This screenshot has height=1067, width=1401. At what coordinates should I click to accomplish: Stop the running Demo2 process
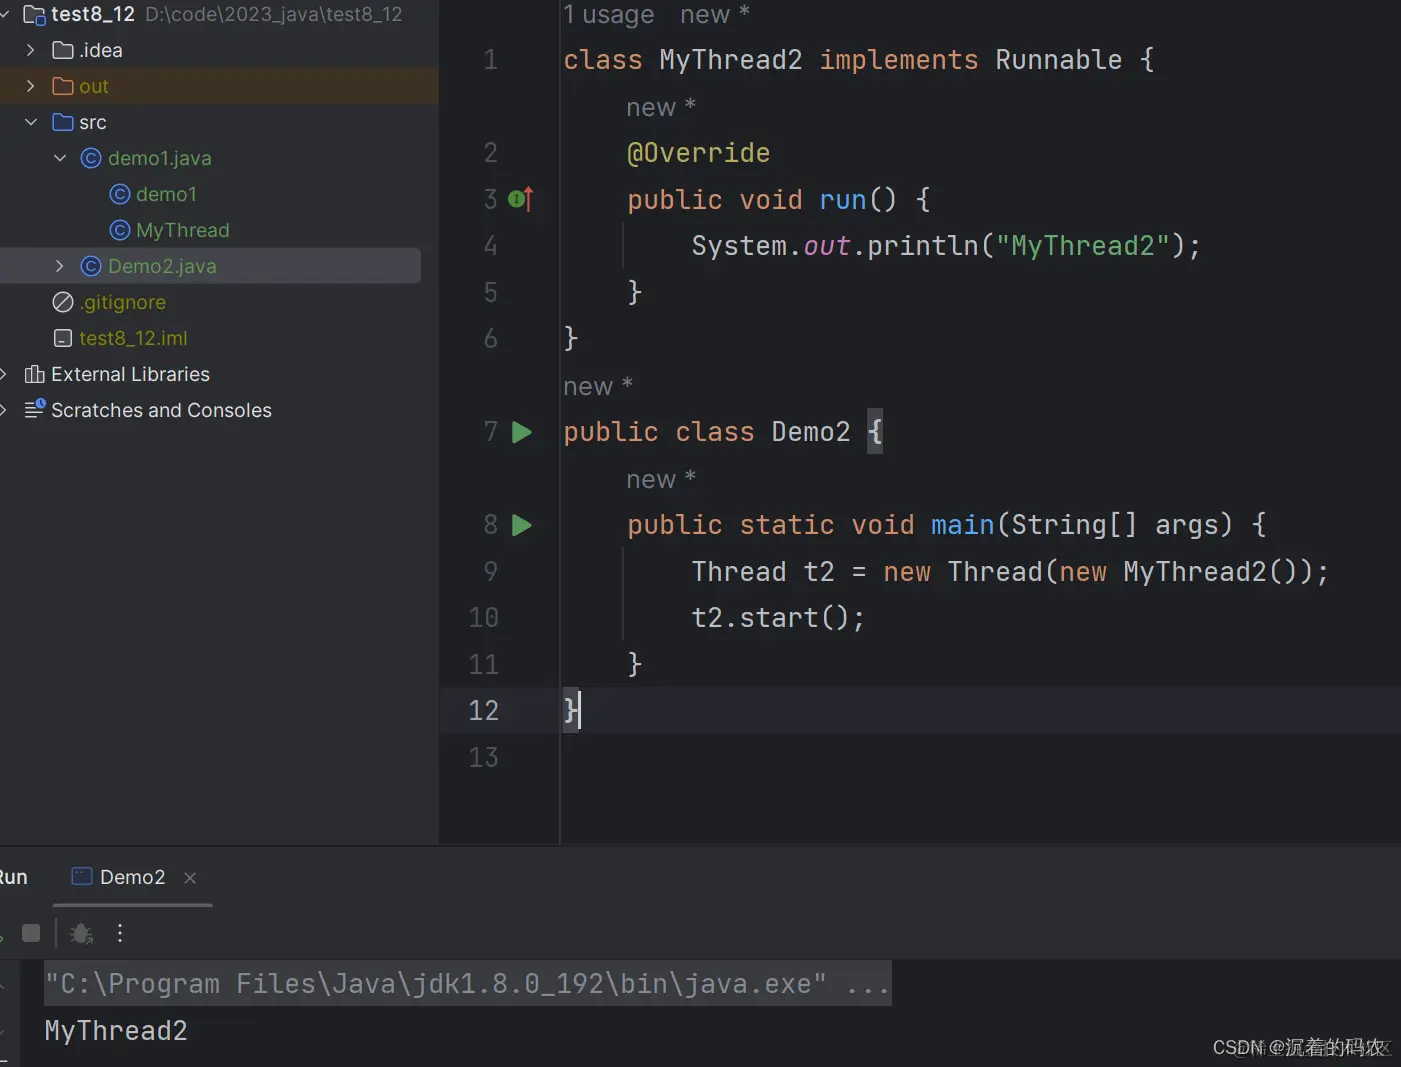click(31, 933)
